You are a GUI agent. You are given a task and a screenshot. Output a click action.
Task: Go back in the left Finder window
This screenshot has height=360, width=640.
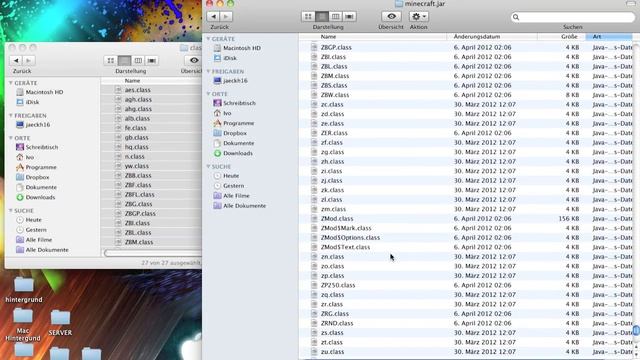[16, 60]
